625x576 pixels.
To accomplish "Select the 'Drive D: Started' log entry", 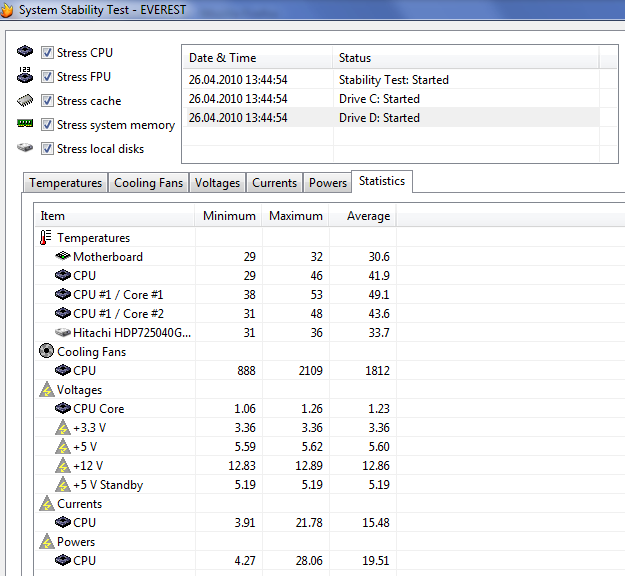I will point(391,118).
